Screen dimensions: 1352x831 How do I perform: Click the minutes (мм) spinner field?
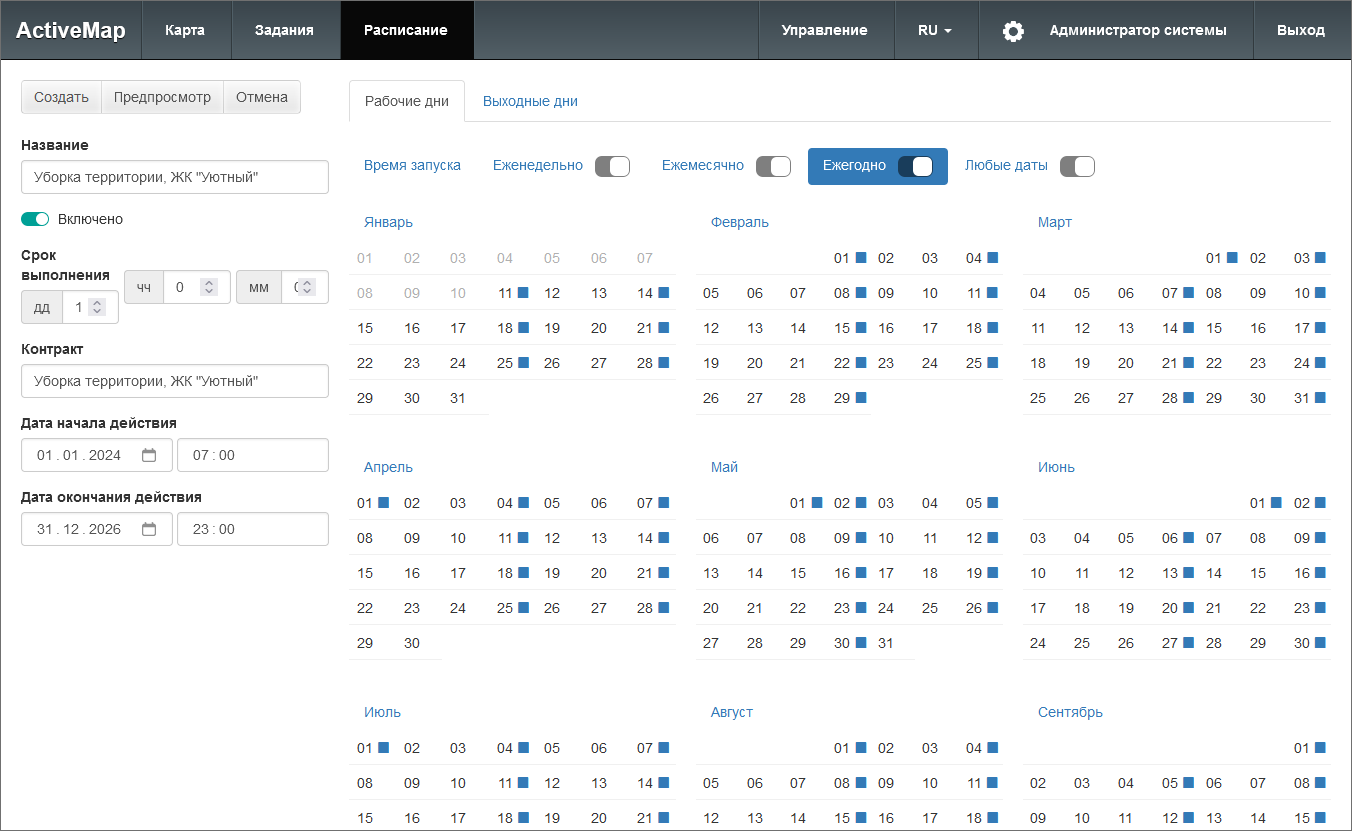(304, 287)
